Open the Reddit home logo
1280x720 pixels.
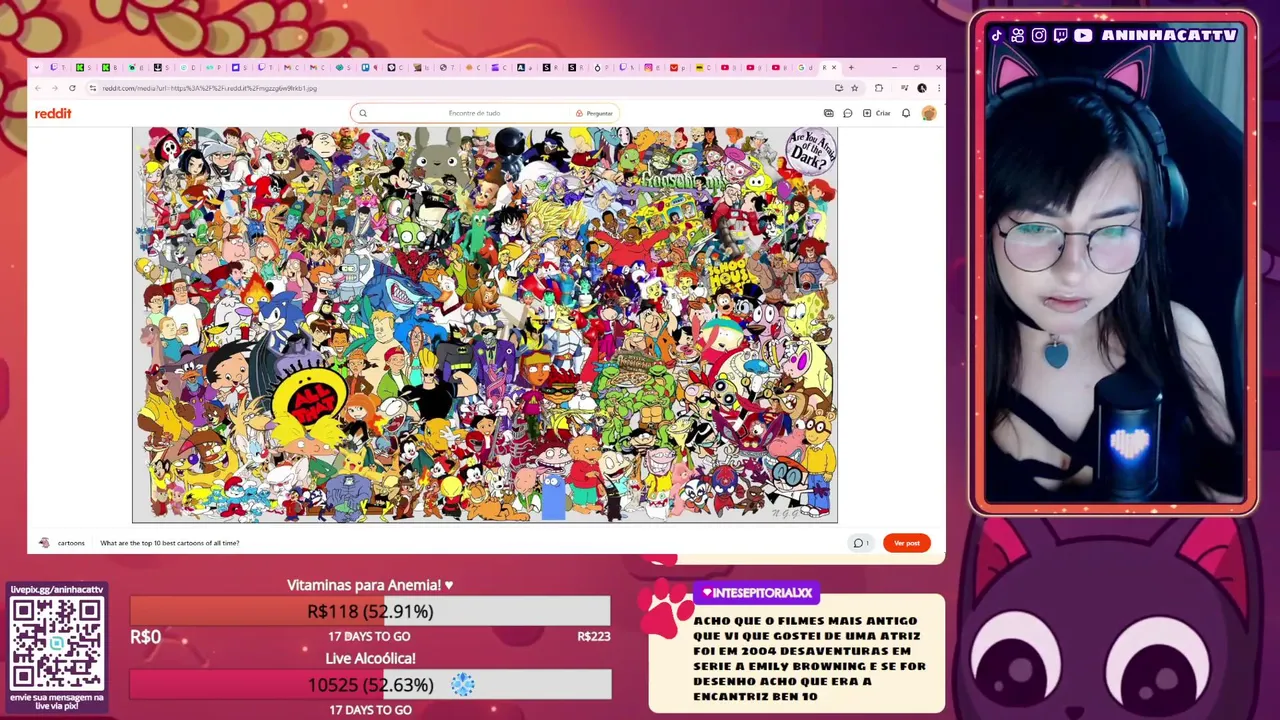point(53,113)
